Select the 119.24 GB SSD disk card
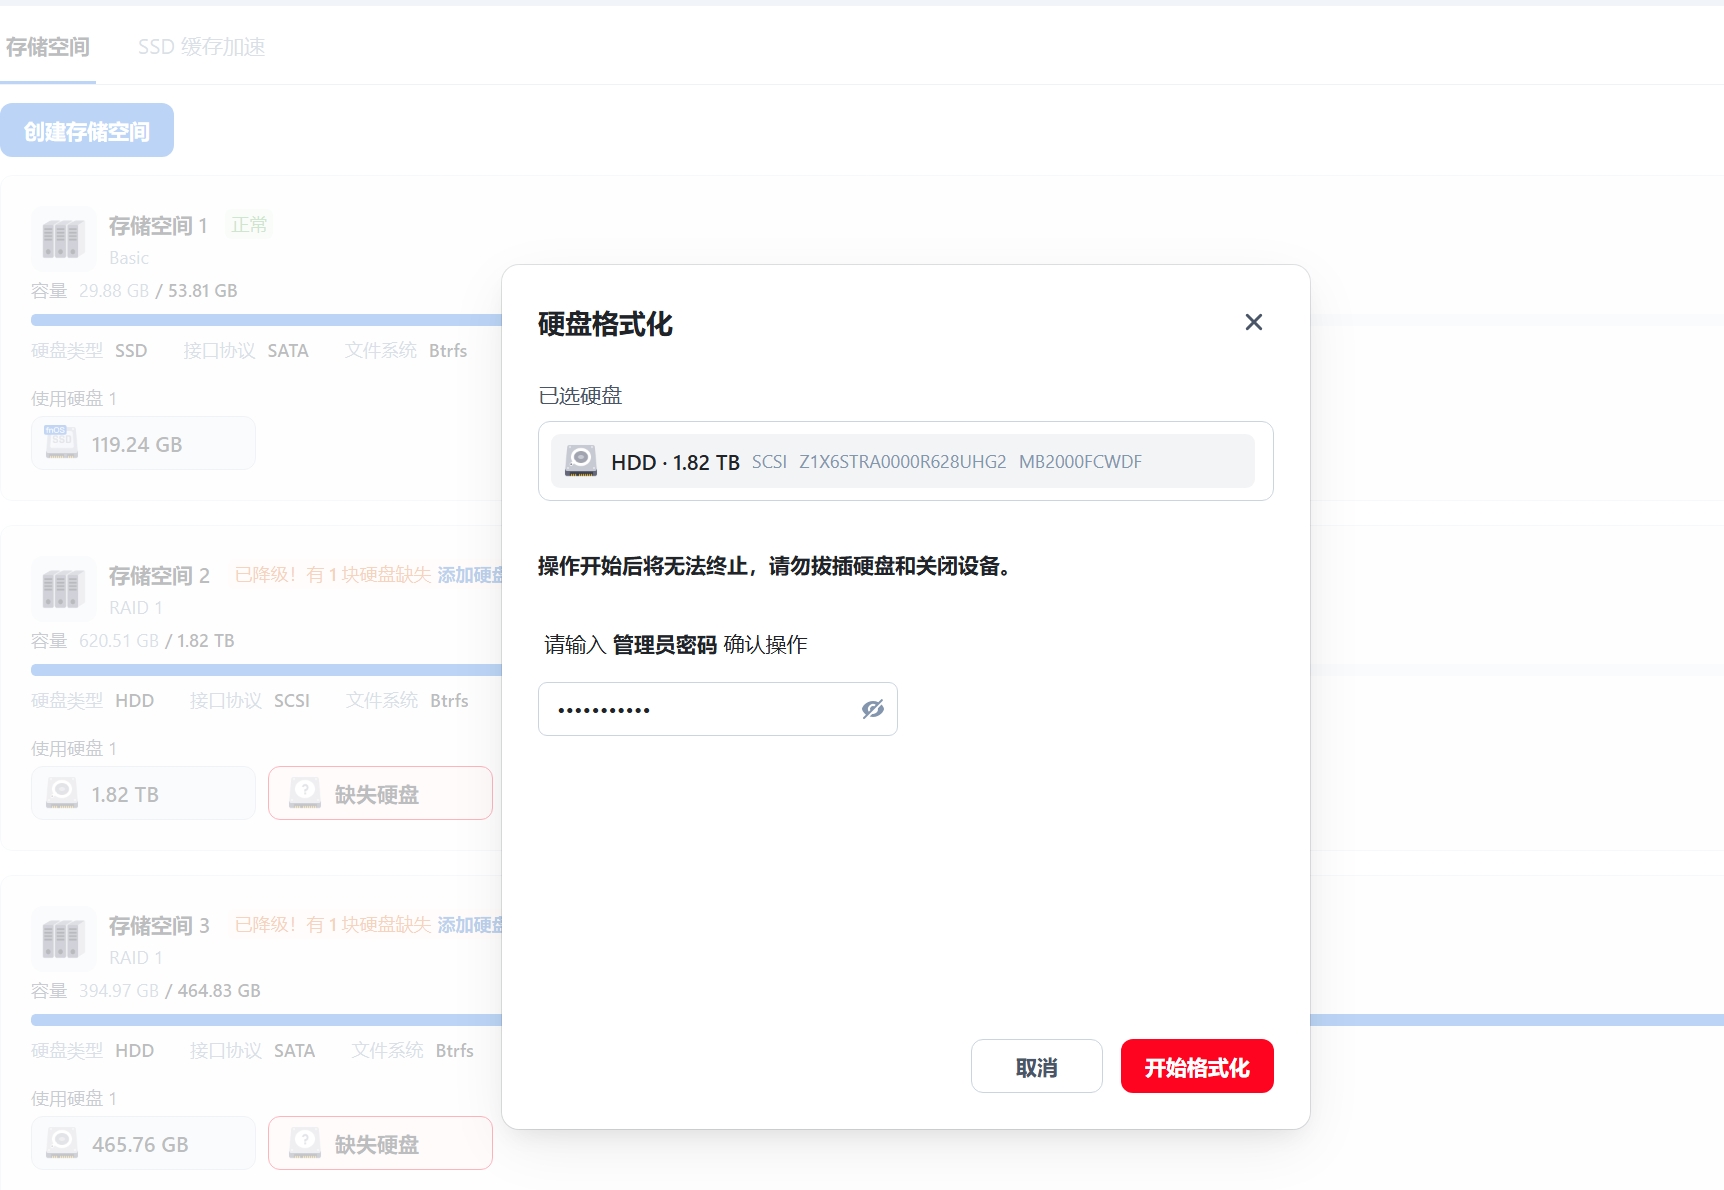Viewport: 1724px width, 1190px height. coord(143,443)
